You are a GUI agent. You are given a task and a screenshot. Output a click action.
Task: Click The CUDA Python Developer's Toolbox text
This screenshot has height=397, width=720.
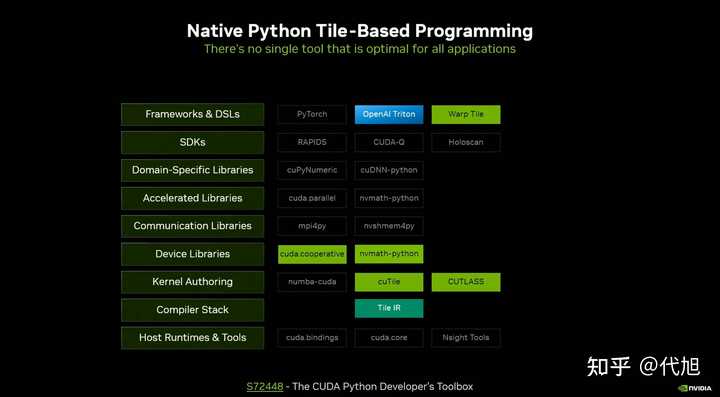coord(382,386)
